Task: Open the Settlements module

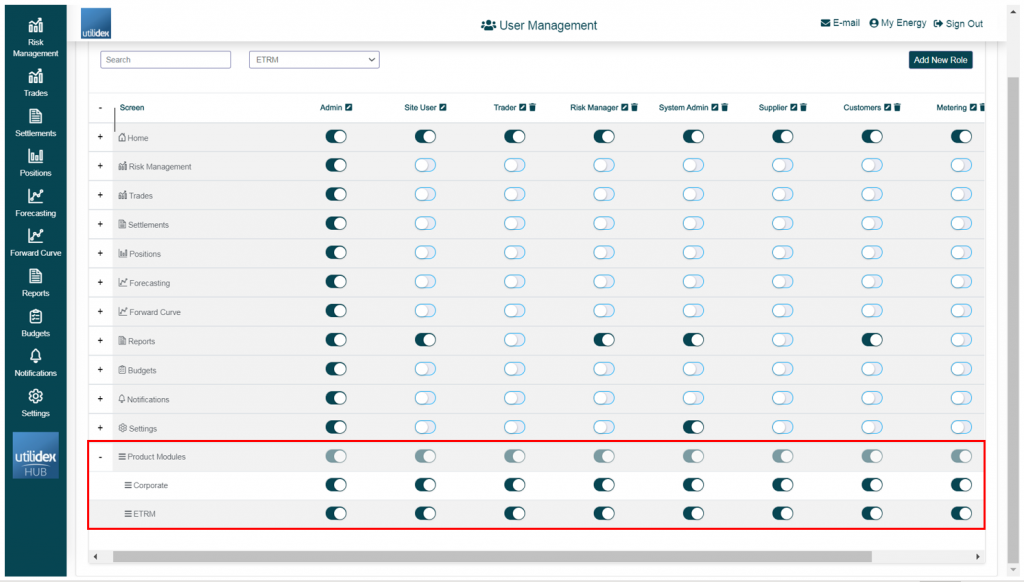Action: tap(35, 122)
